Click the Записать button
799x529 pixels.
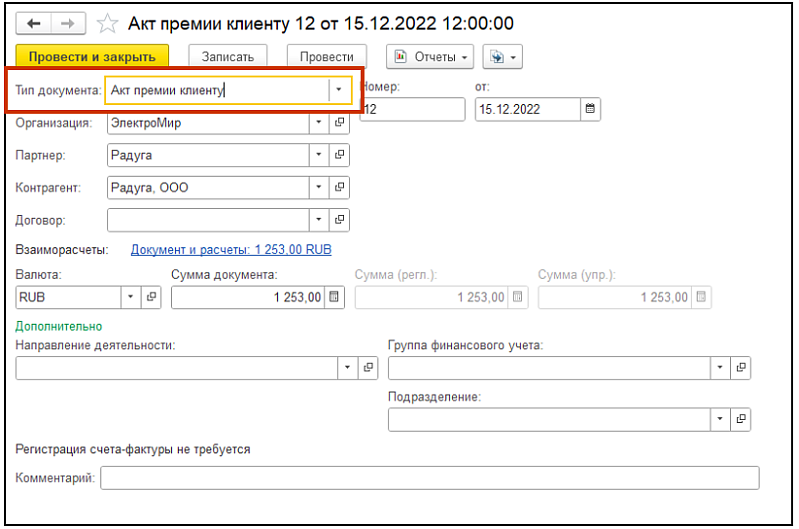[x=228, y=57]
